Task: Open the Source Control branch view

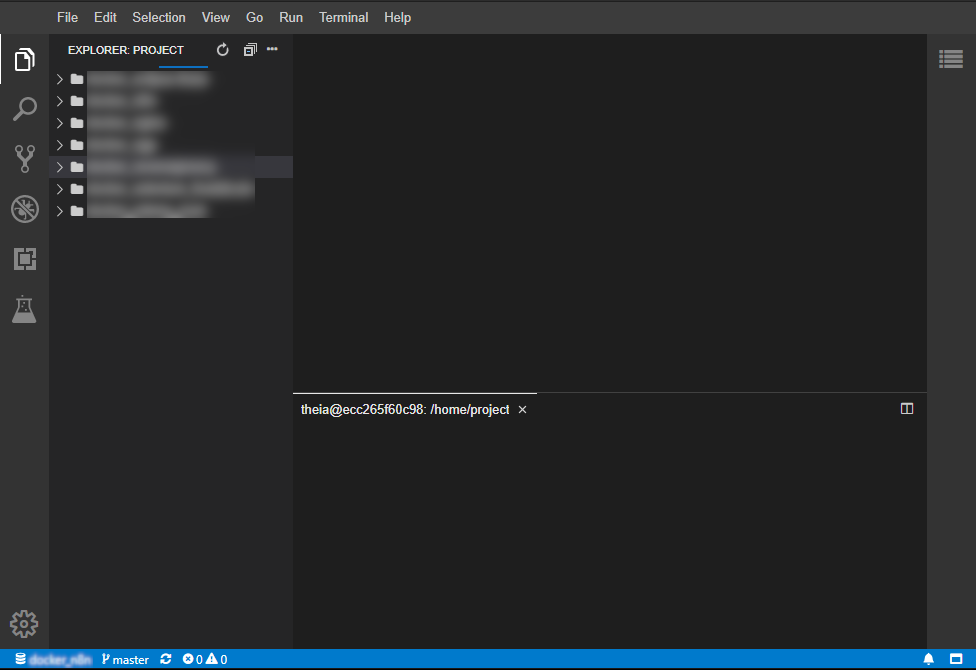Action: 25,158
